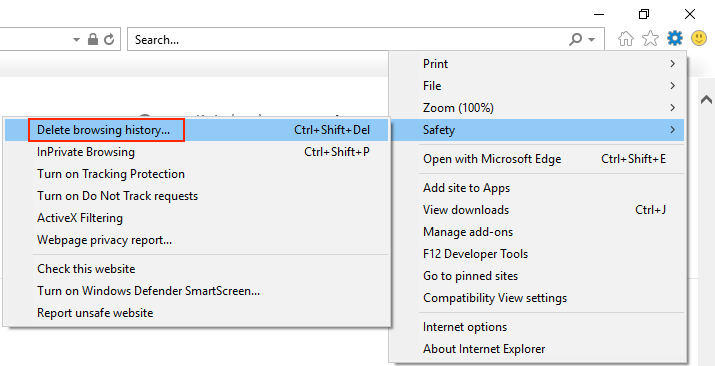Click the scrollbar up arrow
The height and width of the screenshot is (366, 715).
click(x=706, y=99)
